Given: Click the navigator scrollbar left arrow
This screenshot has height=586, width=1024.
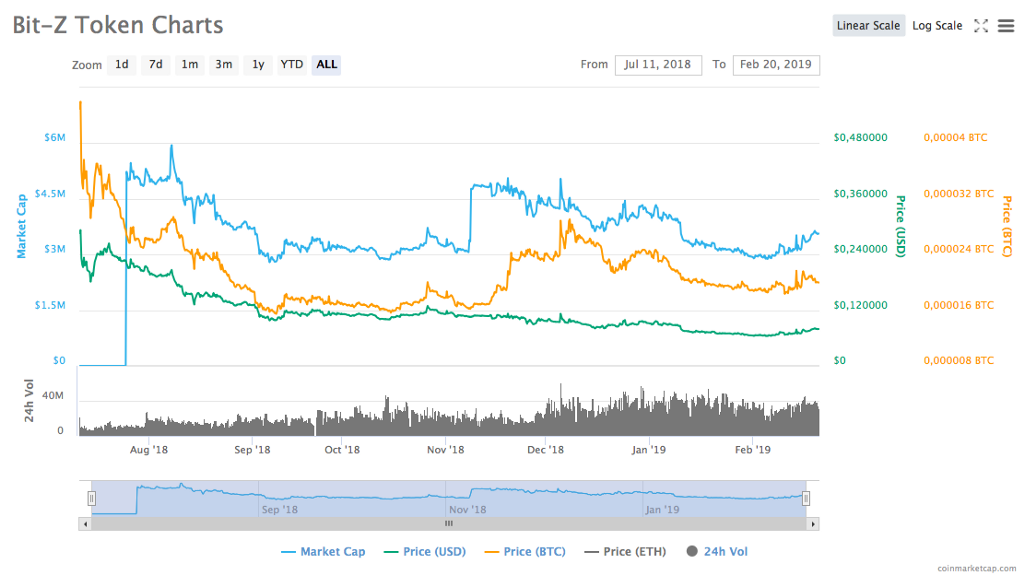Looking at the screenshot, I should [x=85, y=523].
